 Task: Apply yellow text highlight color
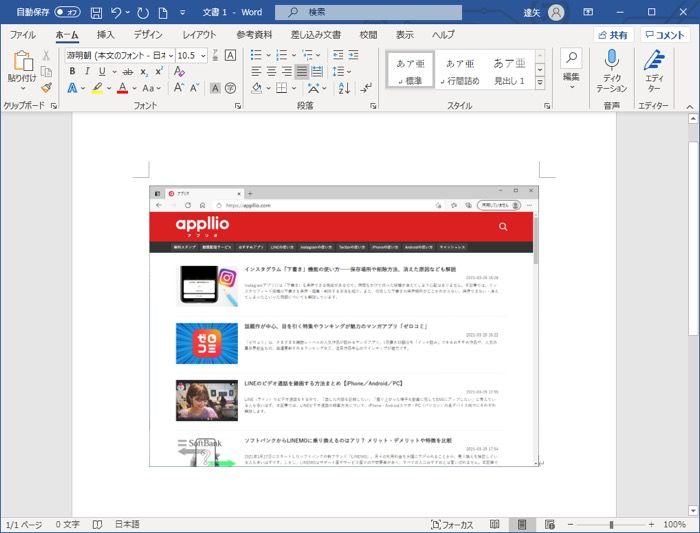click(97, 88)
